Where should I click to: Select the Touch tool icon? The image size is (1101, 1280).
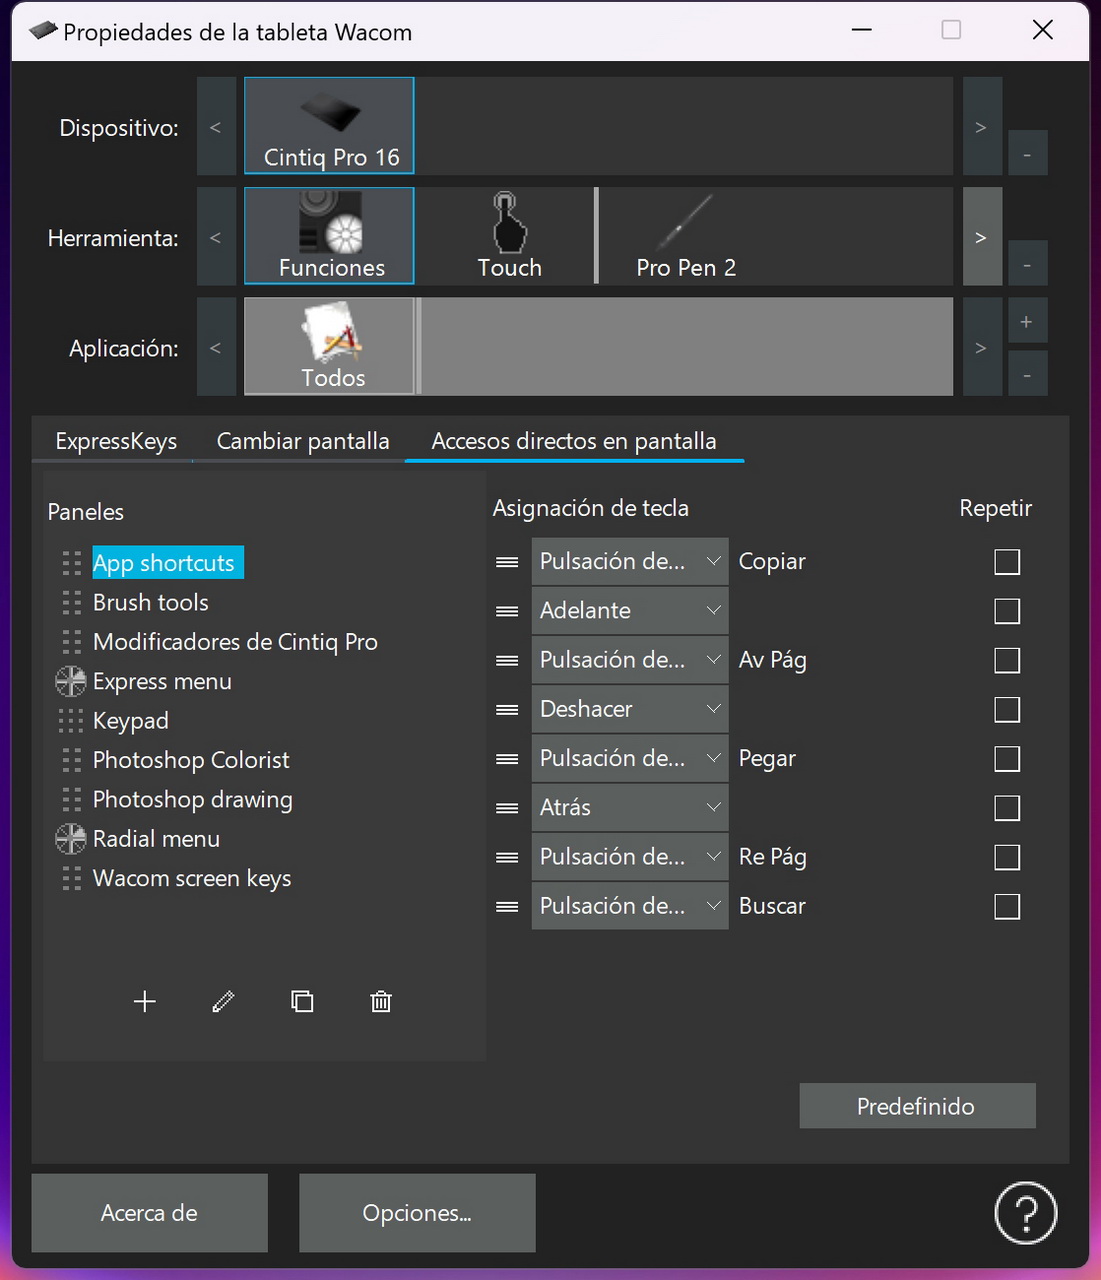click(x=509, y=237)
